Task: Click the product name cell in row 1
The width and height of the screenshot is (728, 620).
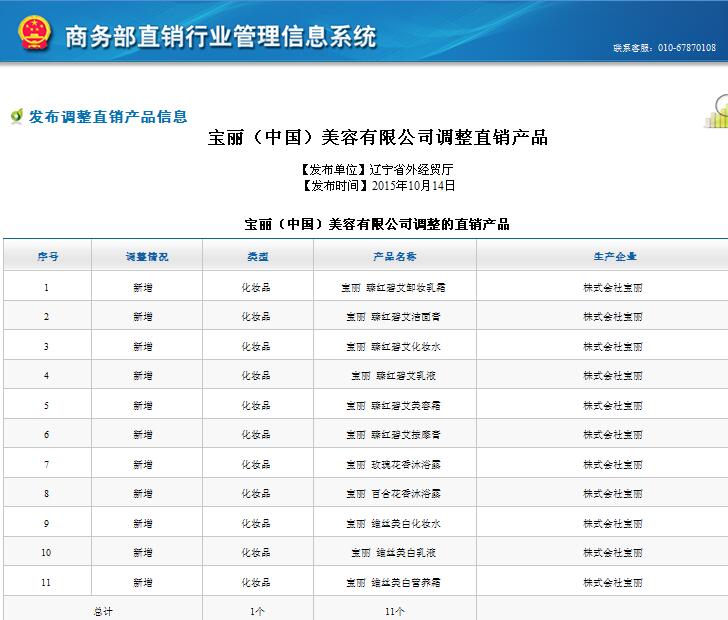Action: pos(394,287)
